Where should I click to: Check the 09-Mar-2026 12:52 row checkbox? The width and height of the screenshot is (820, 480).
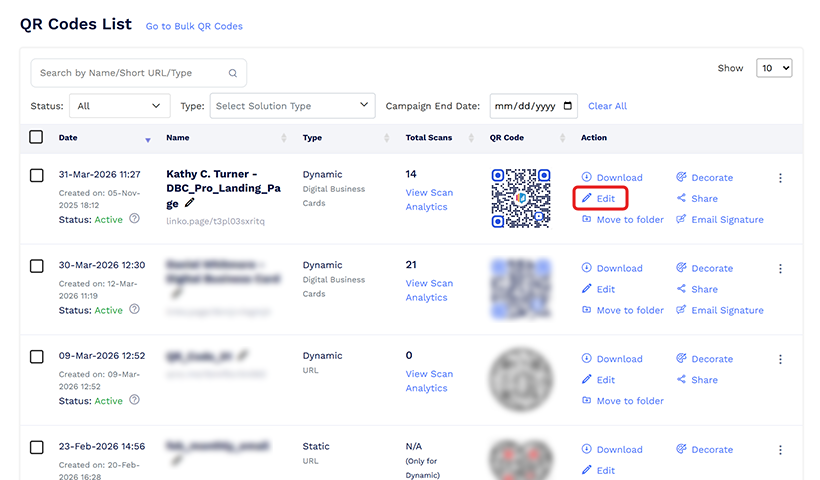tap(37, 357)
